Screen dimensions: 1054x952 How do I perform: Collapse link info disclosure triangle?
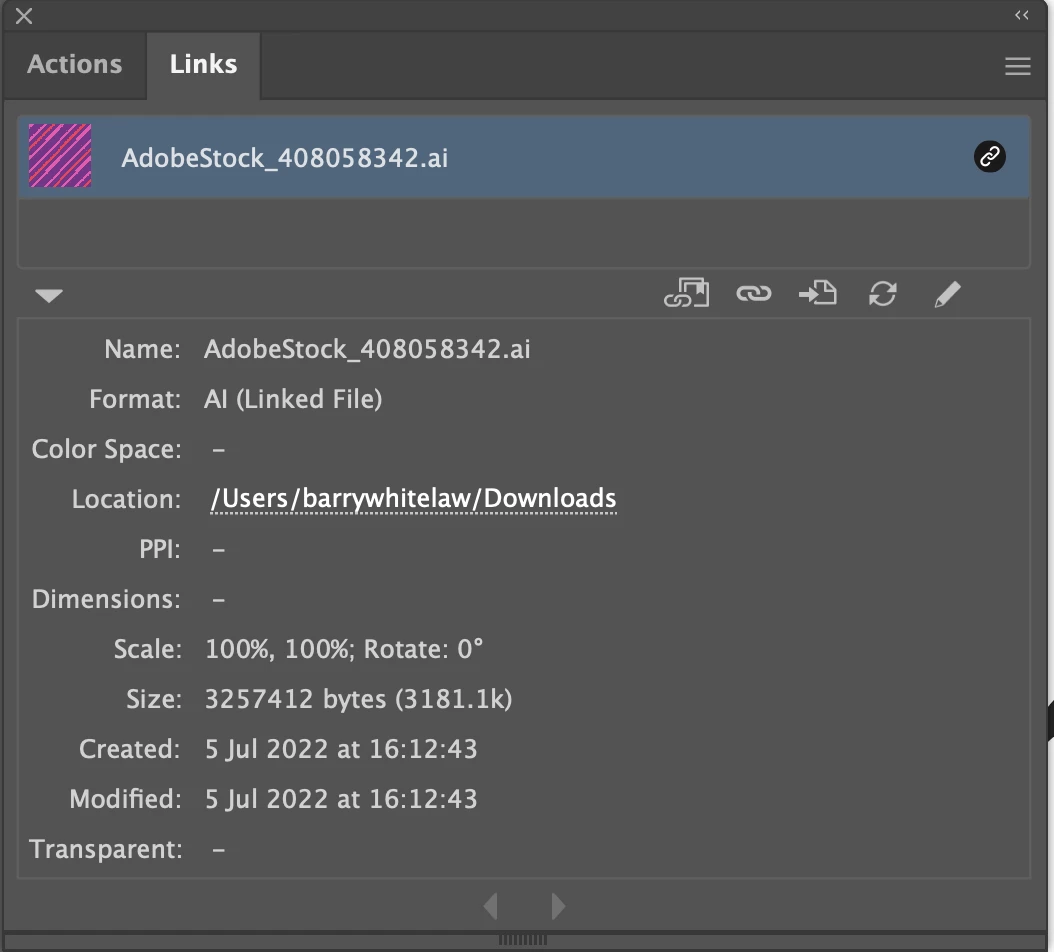[x=49, y=295]
